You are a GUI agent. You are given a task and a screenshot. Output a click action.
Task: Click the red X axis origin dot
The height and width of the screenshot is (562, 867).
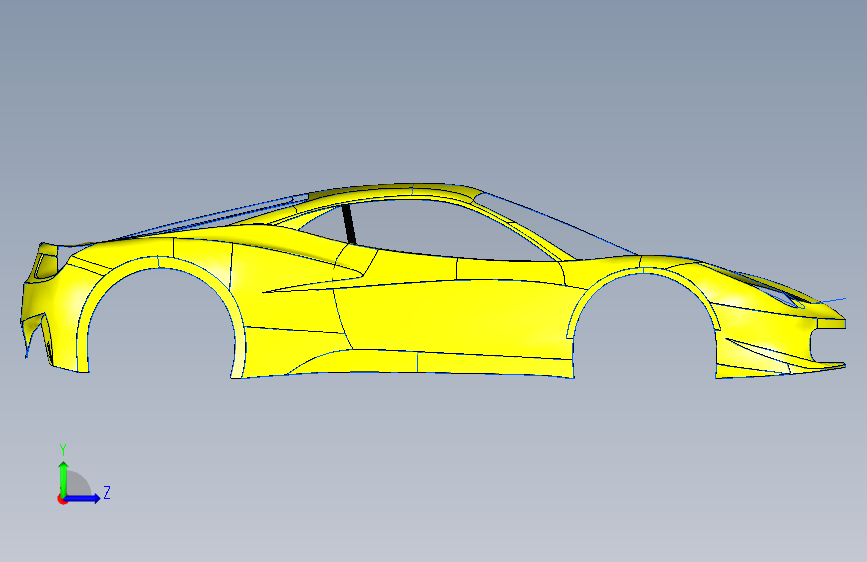click(x=62, y=499)
